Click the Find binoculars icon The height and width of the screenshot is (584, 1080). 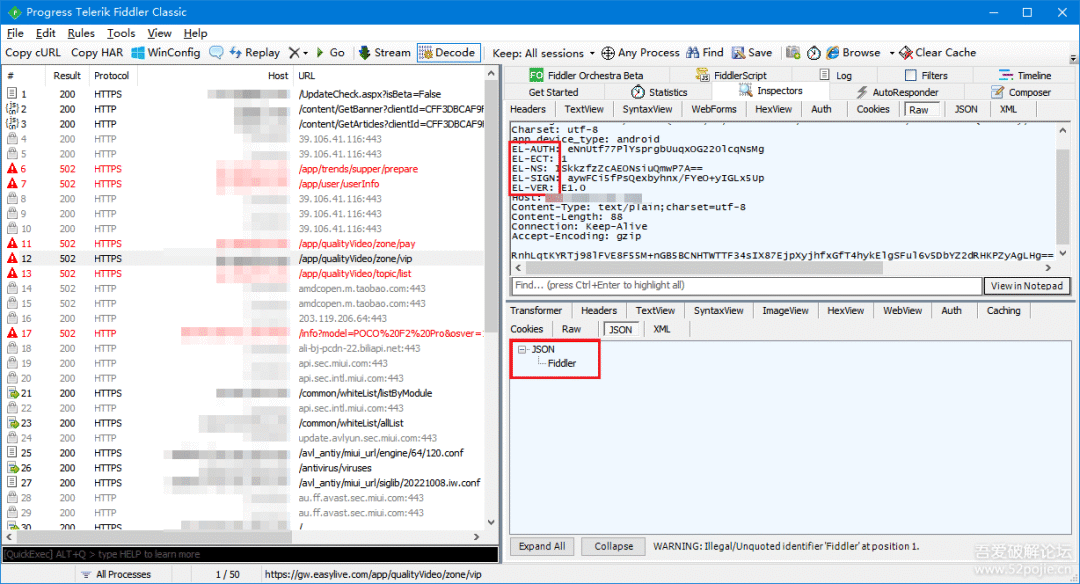[693, 52]
